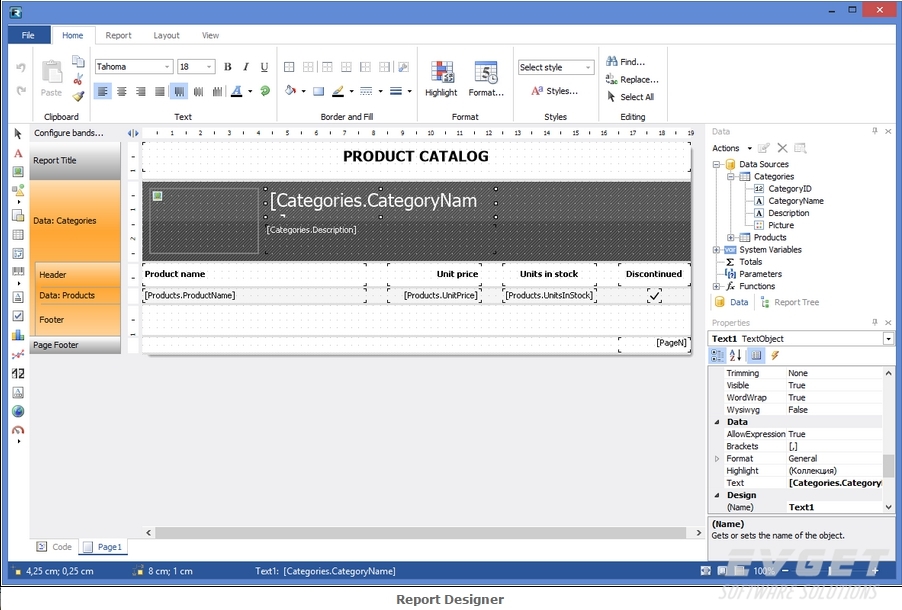The width and height of the screenshot is (902, 610).
Task: Switch to the View ribbon tab
Action: coord(210,35)
